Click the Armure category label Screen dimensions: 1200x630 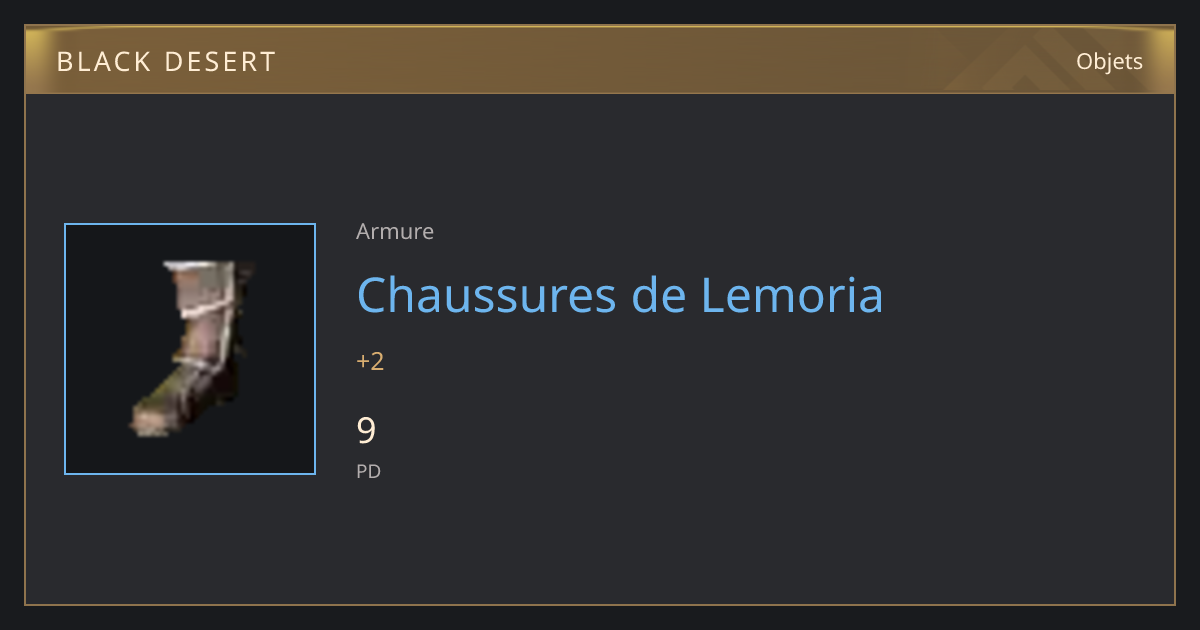pos(395,232)
